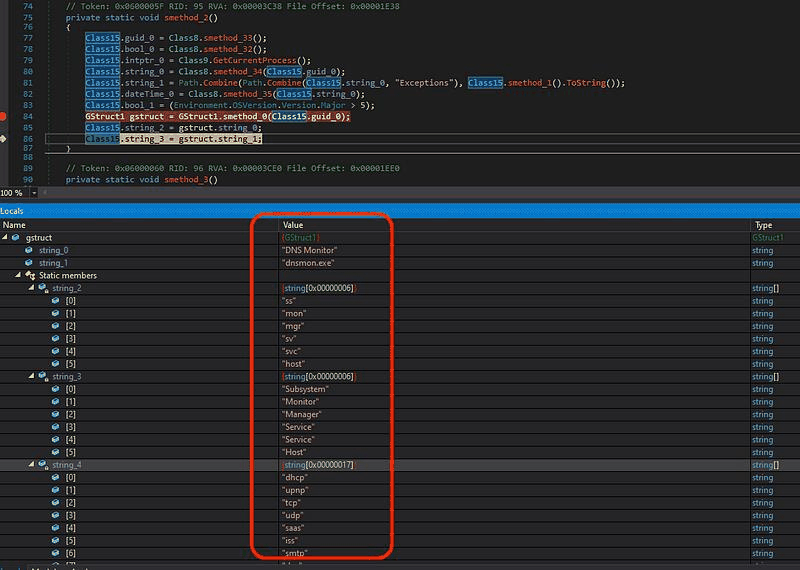Screen dimensions: 800x570
Task: Click the icon of the row valued "mon"
Action: (56, 313)
